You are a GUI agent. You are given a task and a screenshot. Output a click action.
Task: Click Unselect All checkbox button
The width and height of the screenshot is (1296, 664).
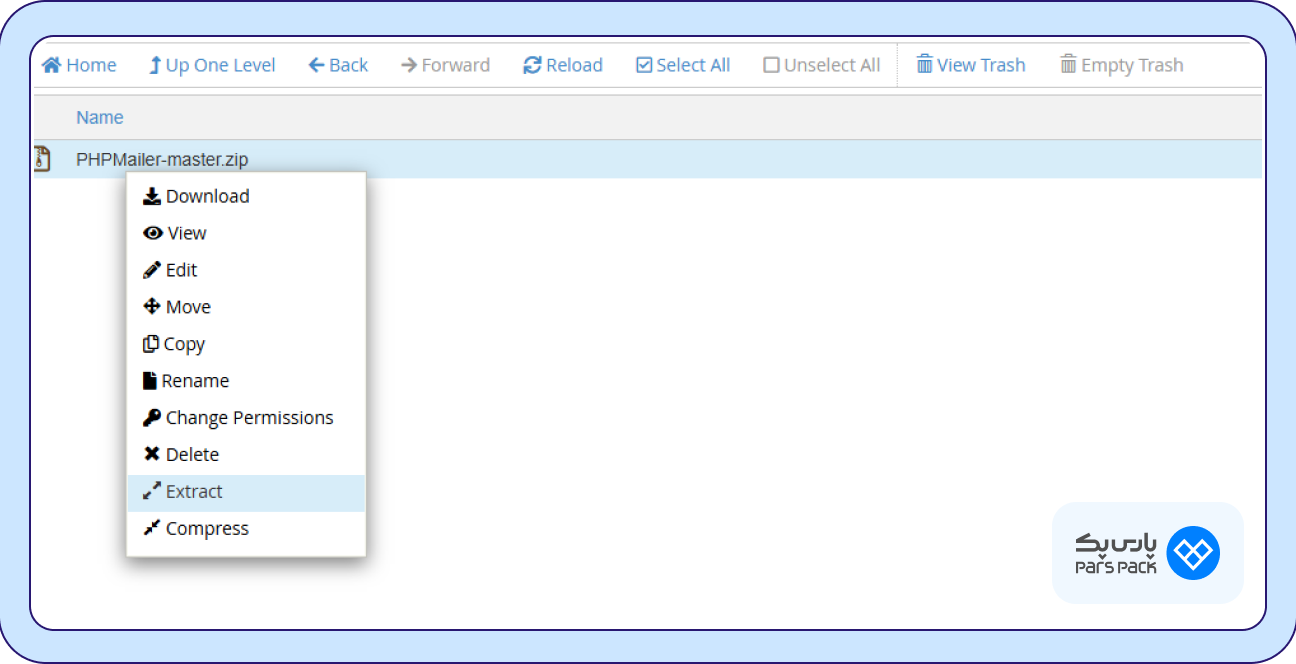(821, 65)
